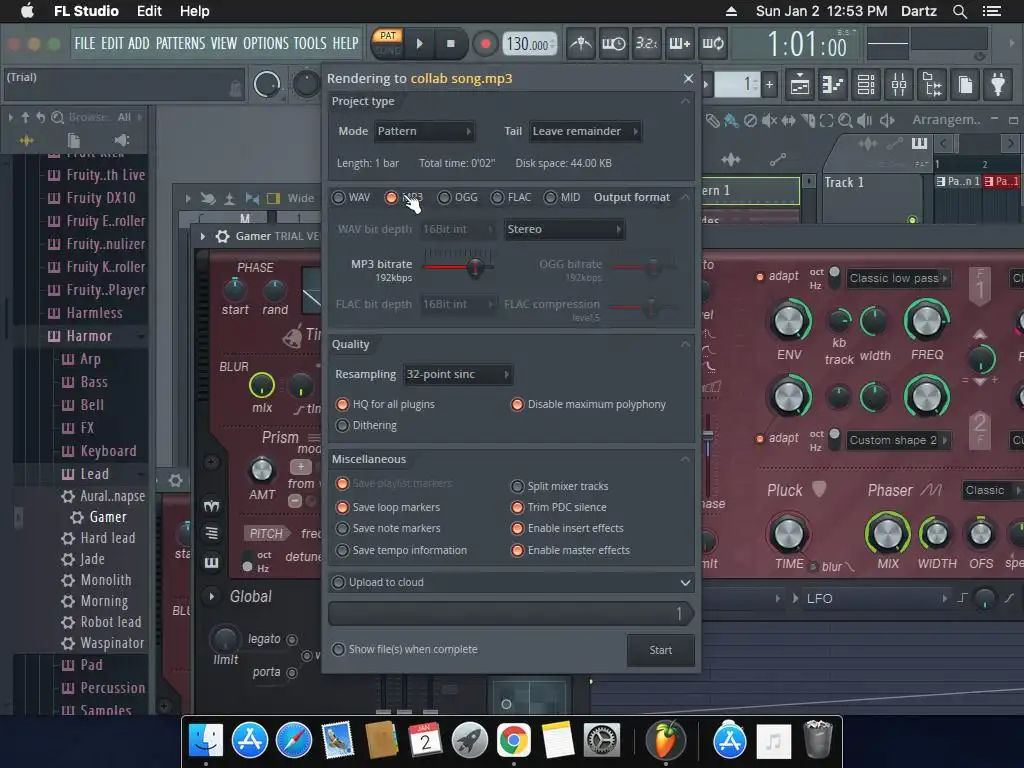Select the FLAC output format option

pyautogui.click(x=497, y=197)
